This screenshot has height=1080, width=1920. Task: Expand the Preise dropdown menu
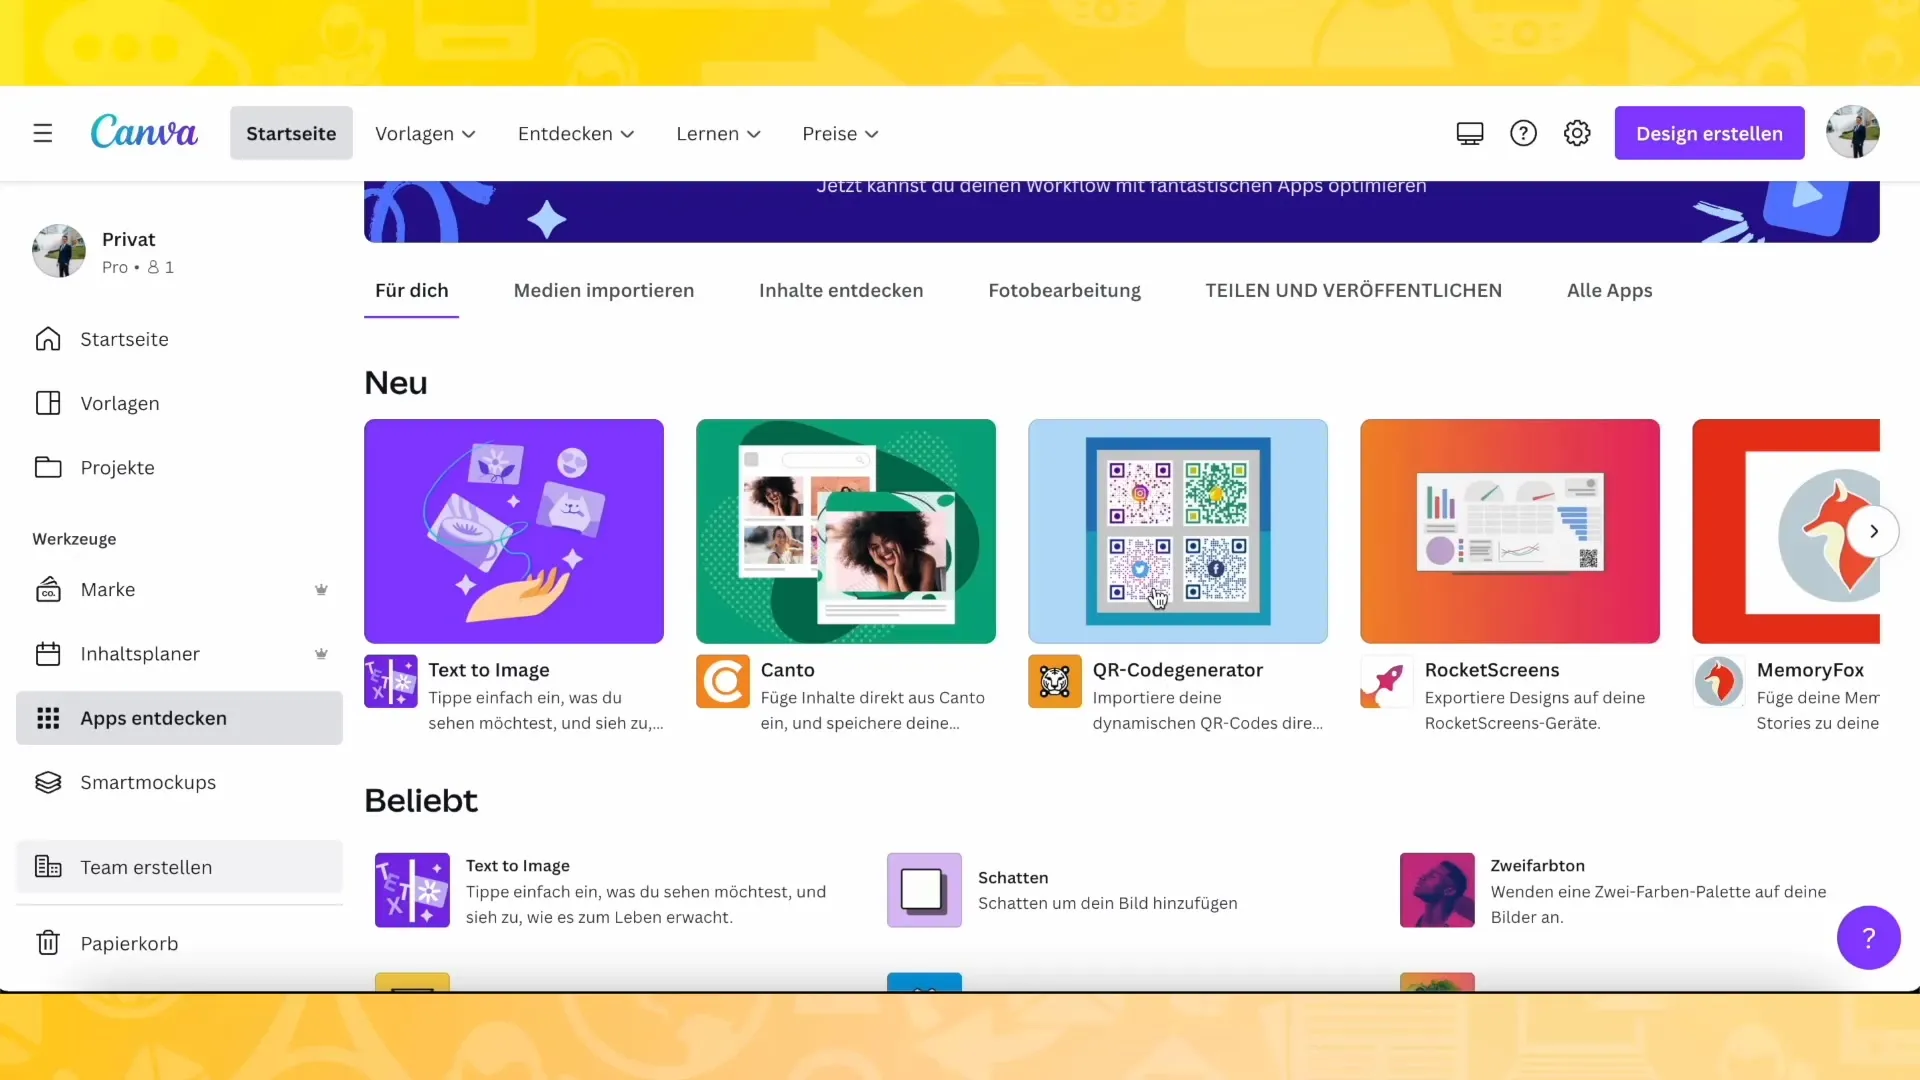[x=840, y=133]
